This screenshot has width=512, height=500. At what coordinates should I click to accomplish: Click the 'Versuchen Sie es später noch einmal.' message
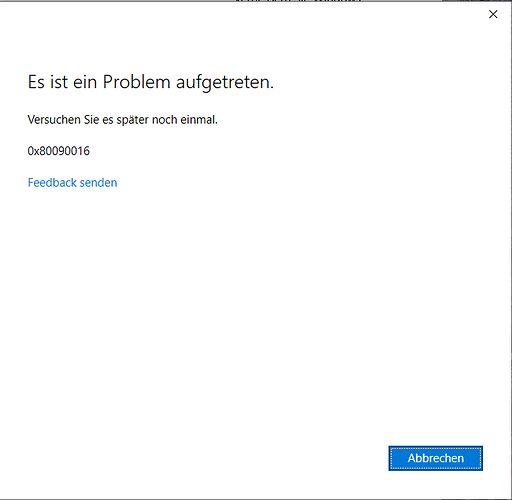tap(123, 120)
